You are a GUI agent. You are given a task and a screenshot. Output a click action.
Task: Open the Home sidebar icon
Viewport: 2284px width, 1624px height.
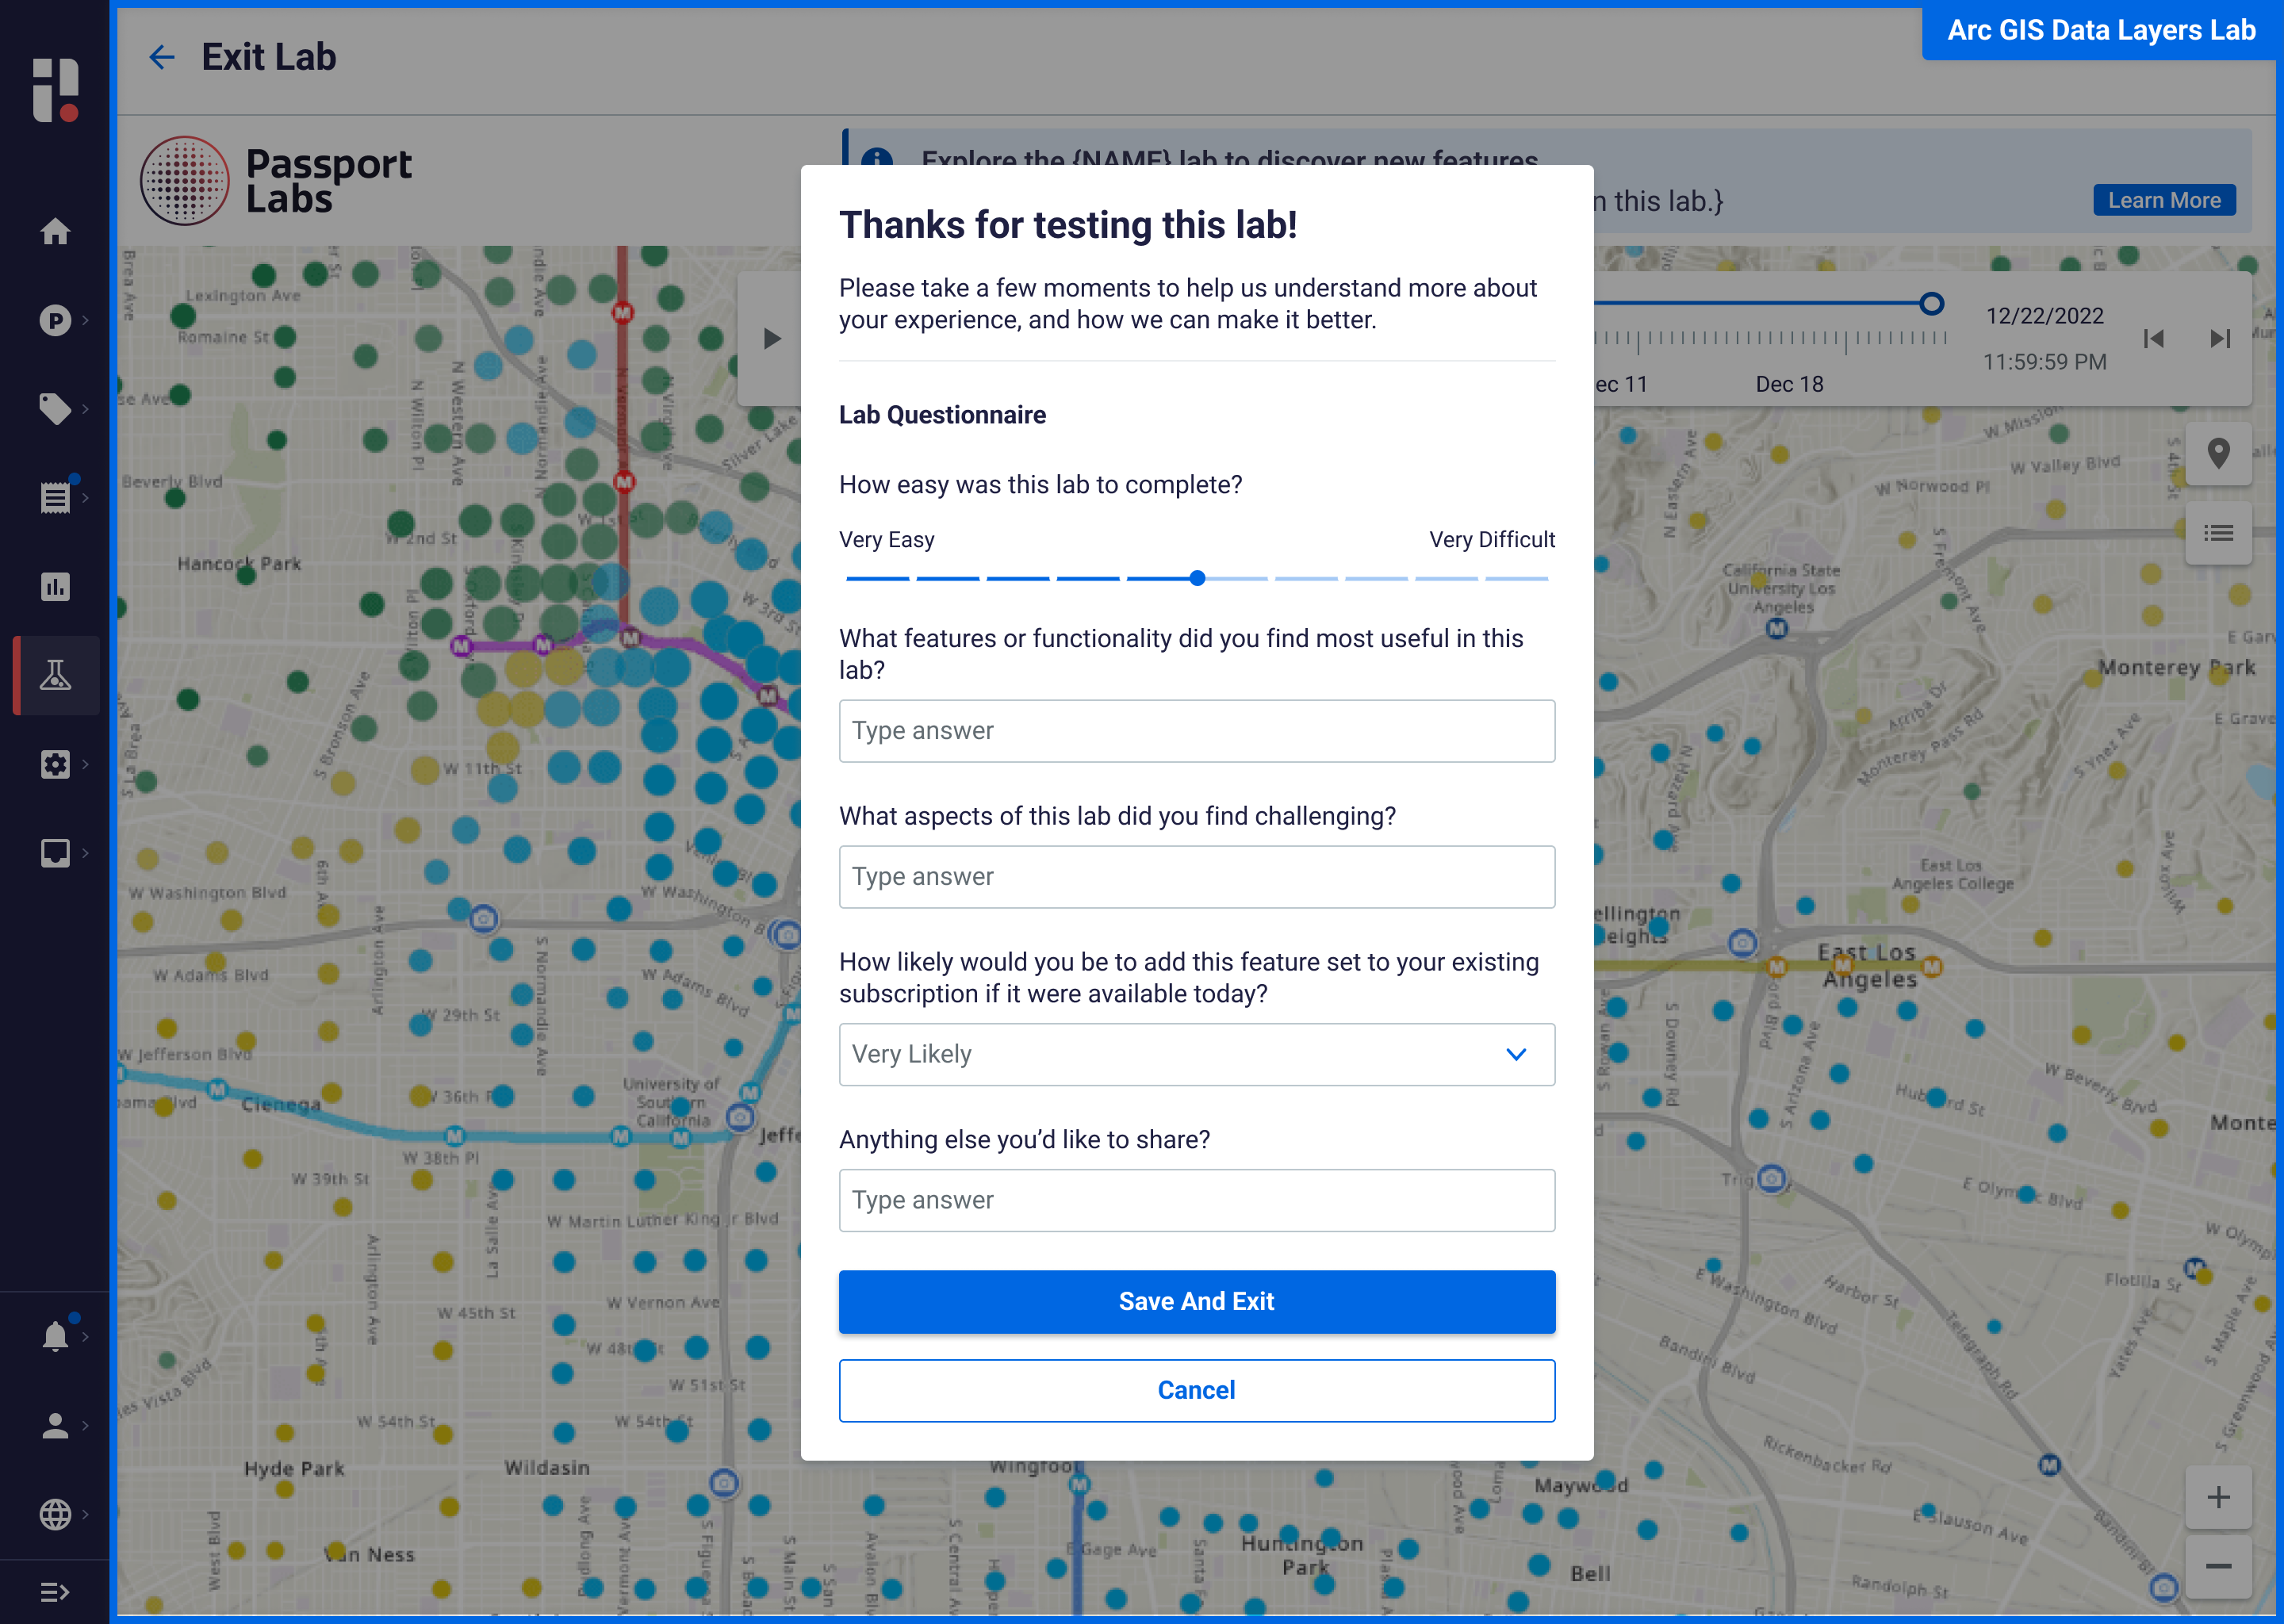tap(55, 231)
